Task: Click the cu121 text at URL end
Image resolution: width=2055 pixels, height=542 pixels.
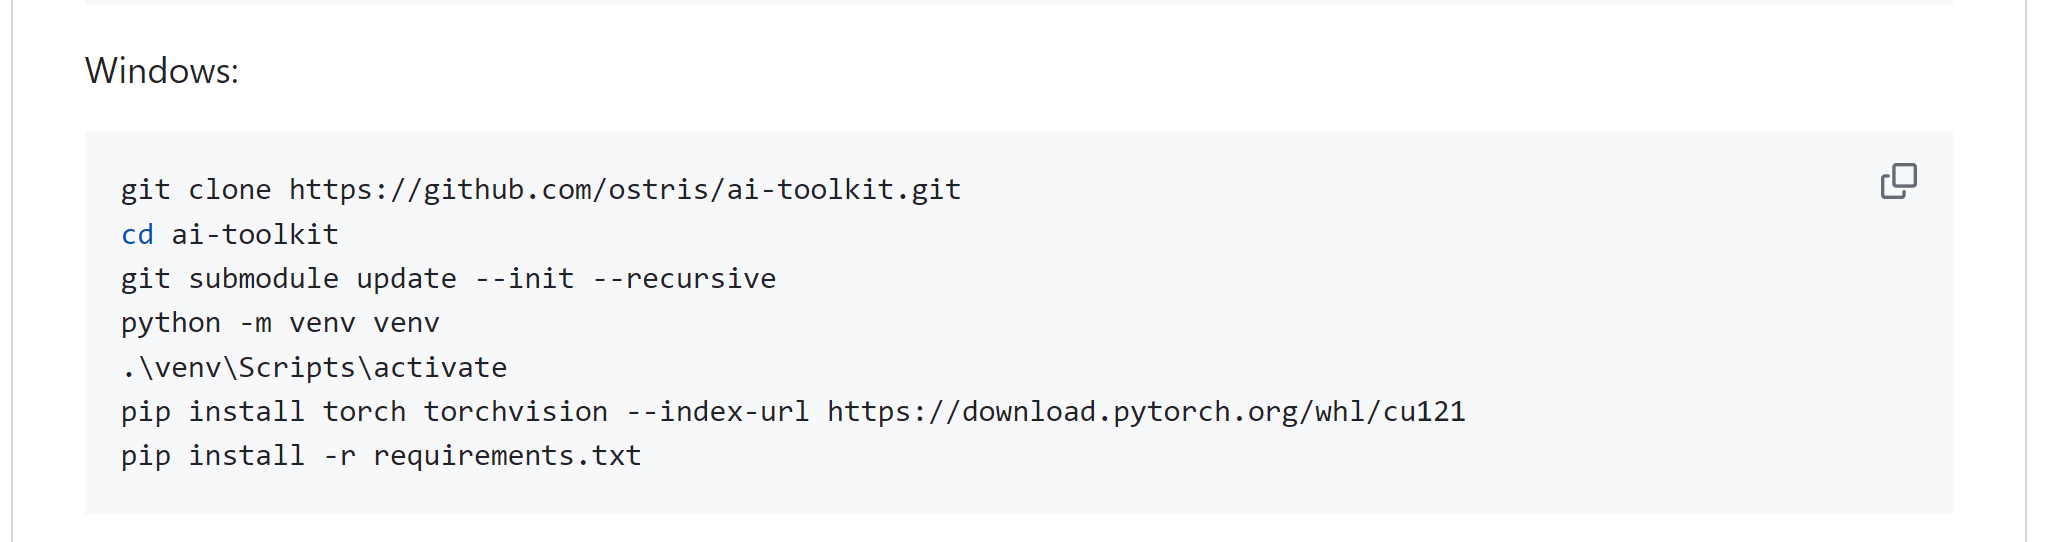Action: 1424,412
